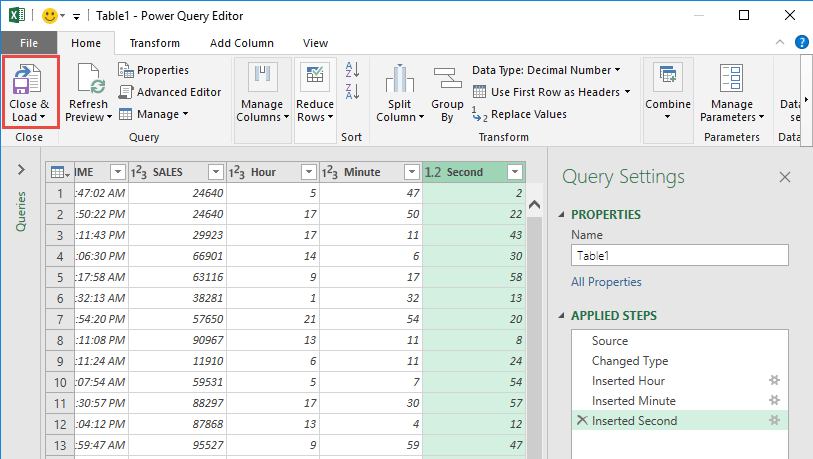Sort column ascending A to Z
The image size is (813, 459).
pyautogui.click(x=353, y=69)
